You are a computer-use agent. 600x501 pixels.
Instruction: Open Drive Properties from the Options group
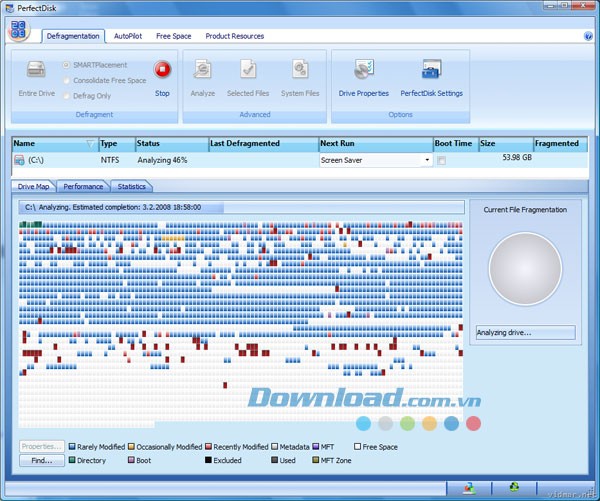[363, 71]
